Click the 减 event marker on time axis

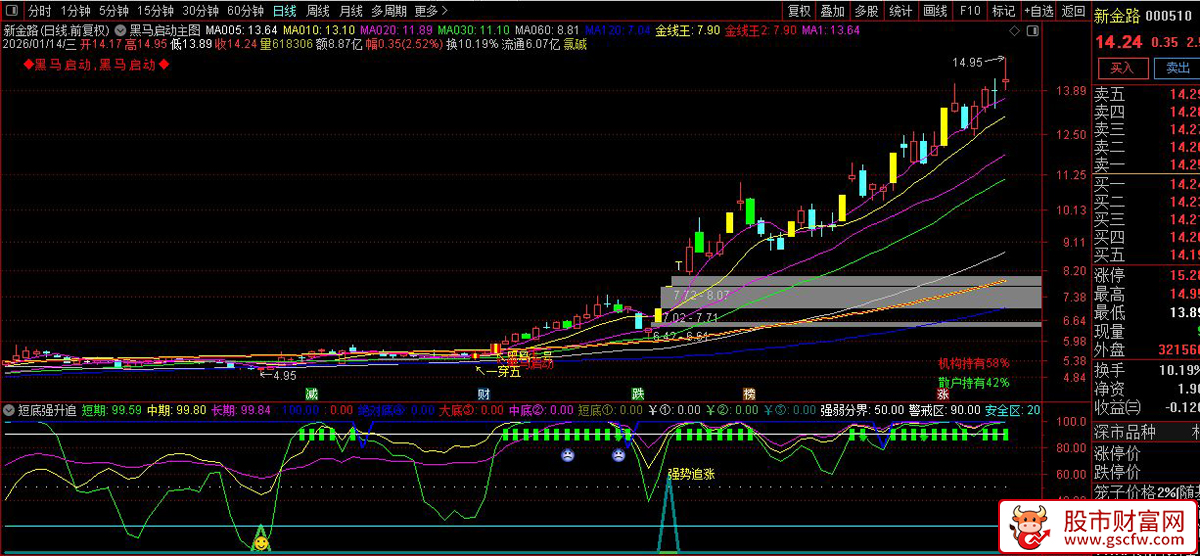click(x=312, y=395)
